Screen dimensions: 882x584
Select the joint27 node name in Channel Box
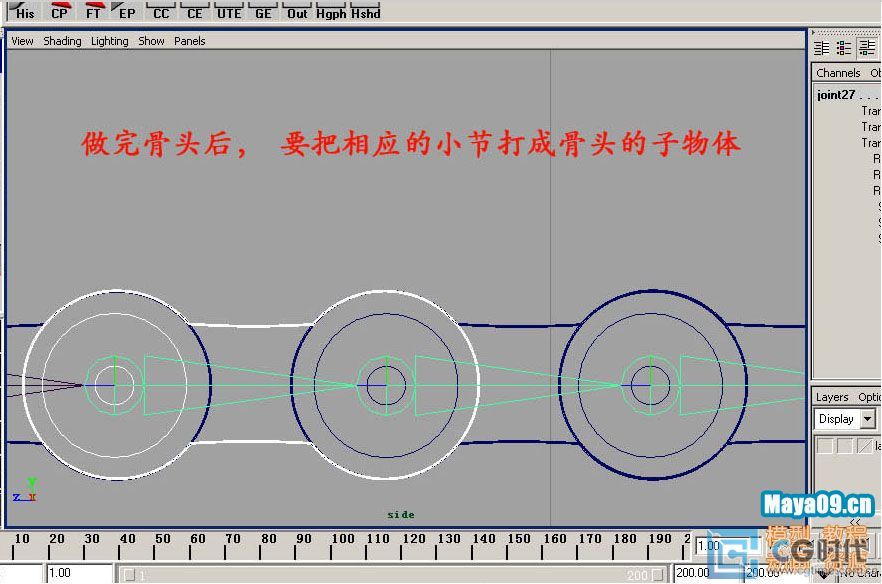(836, 95)
